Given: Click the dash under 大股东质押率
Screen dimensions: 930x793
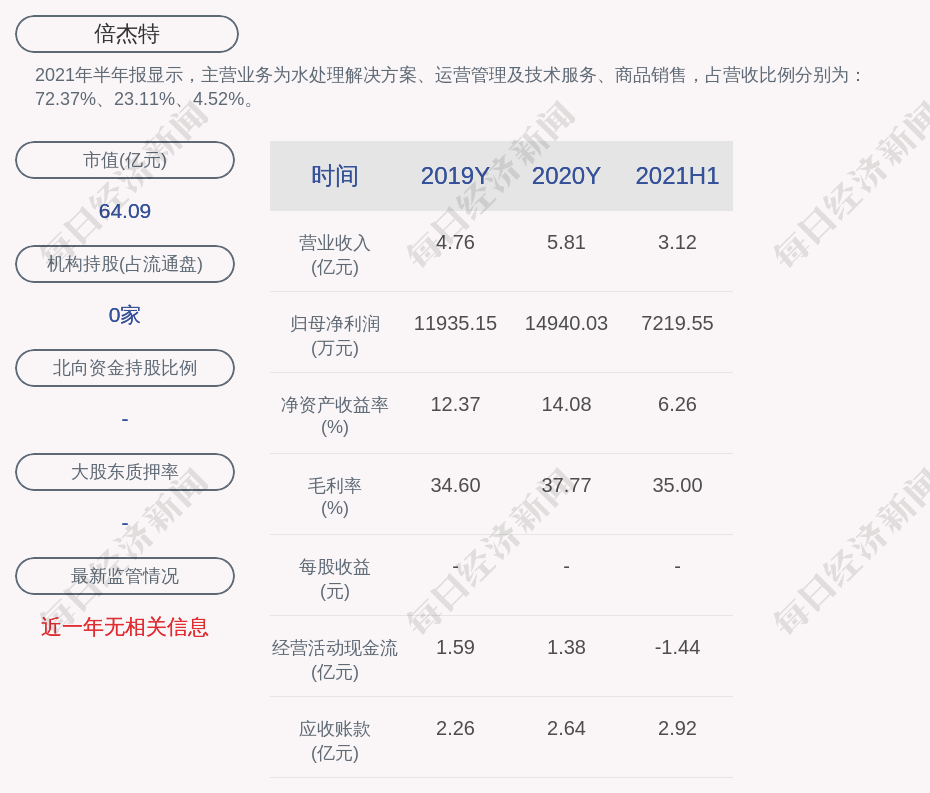Looking at the screenshot, I should (125, 523).
